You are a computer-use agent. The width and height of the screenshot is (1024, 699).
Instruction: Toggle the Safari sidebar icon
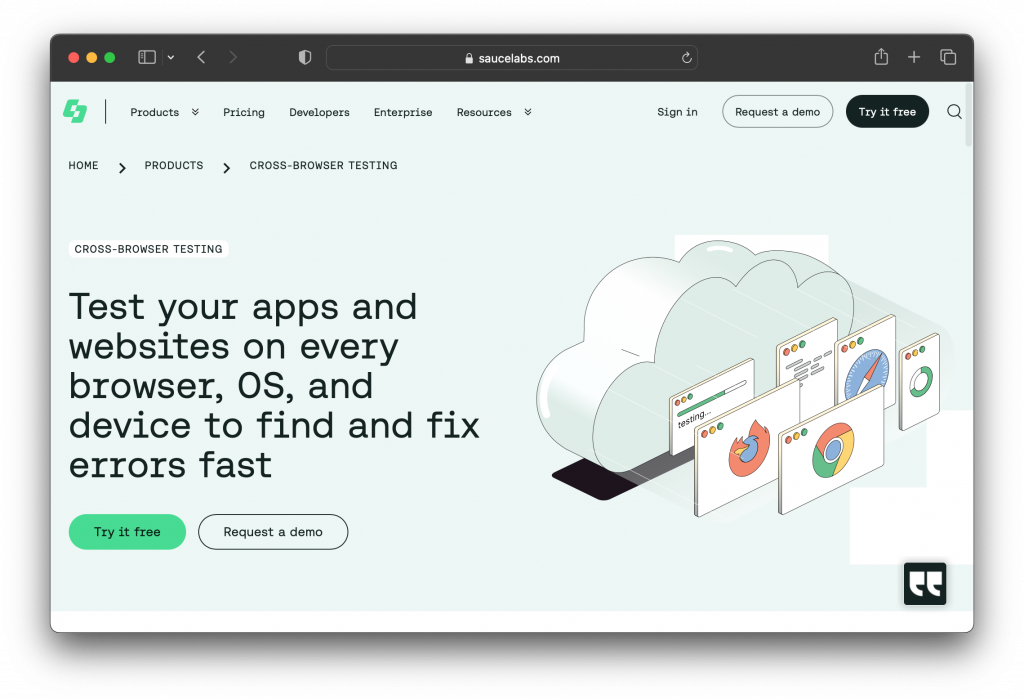[x=147, y=57]
